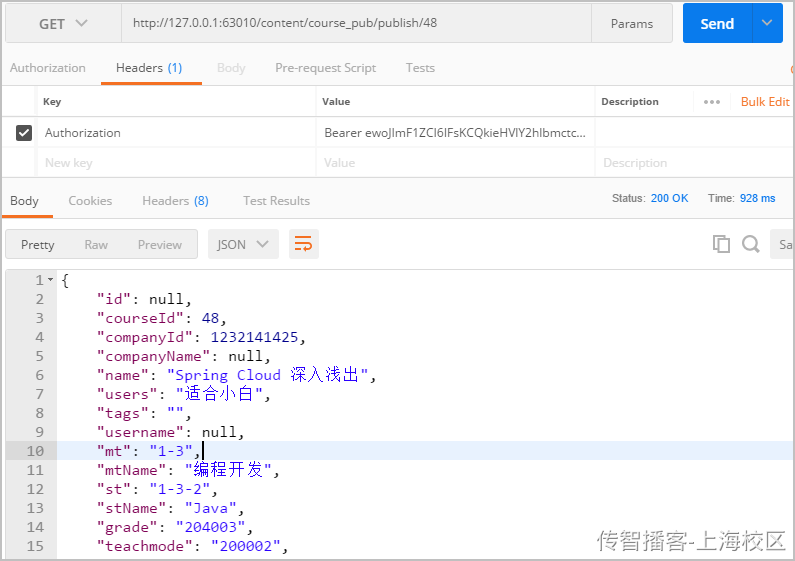Click the "courseId": 48 line
The width and height of the screenshot is (795, 561).
162,318
